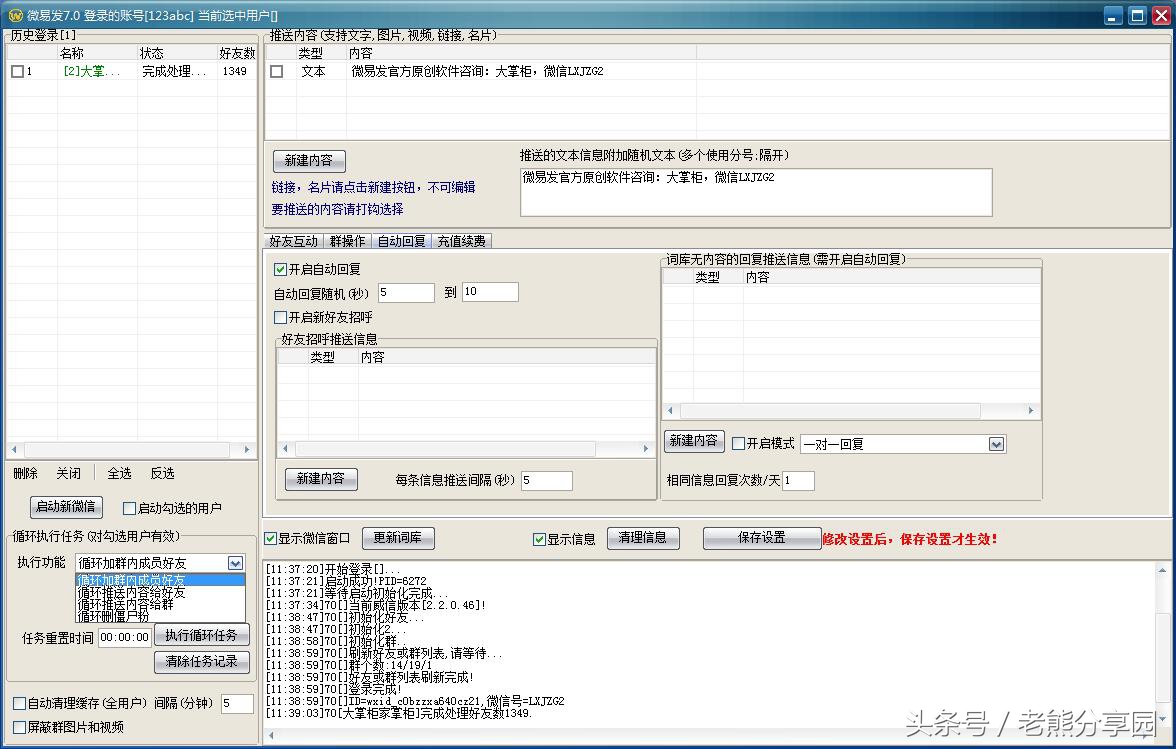Click the 名称 column header in history login
Screen dimensions: 1176x749
98,52
